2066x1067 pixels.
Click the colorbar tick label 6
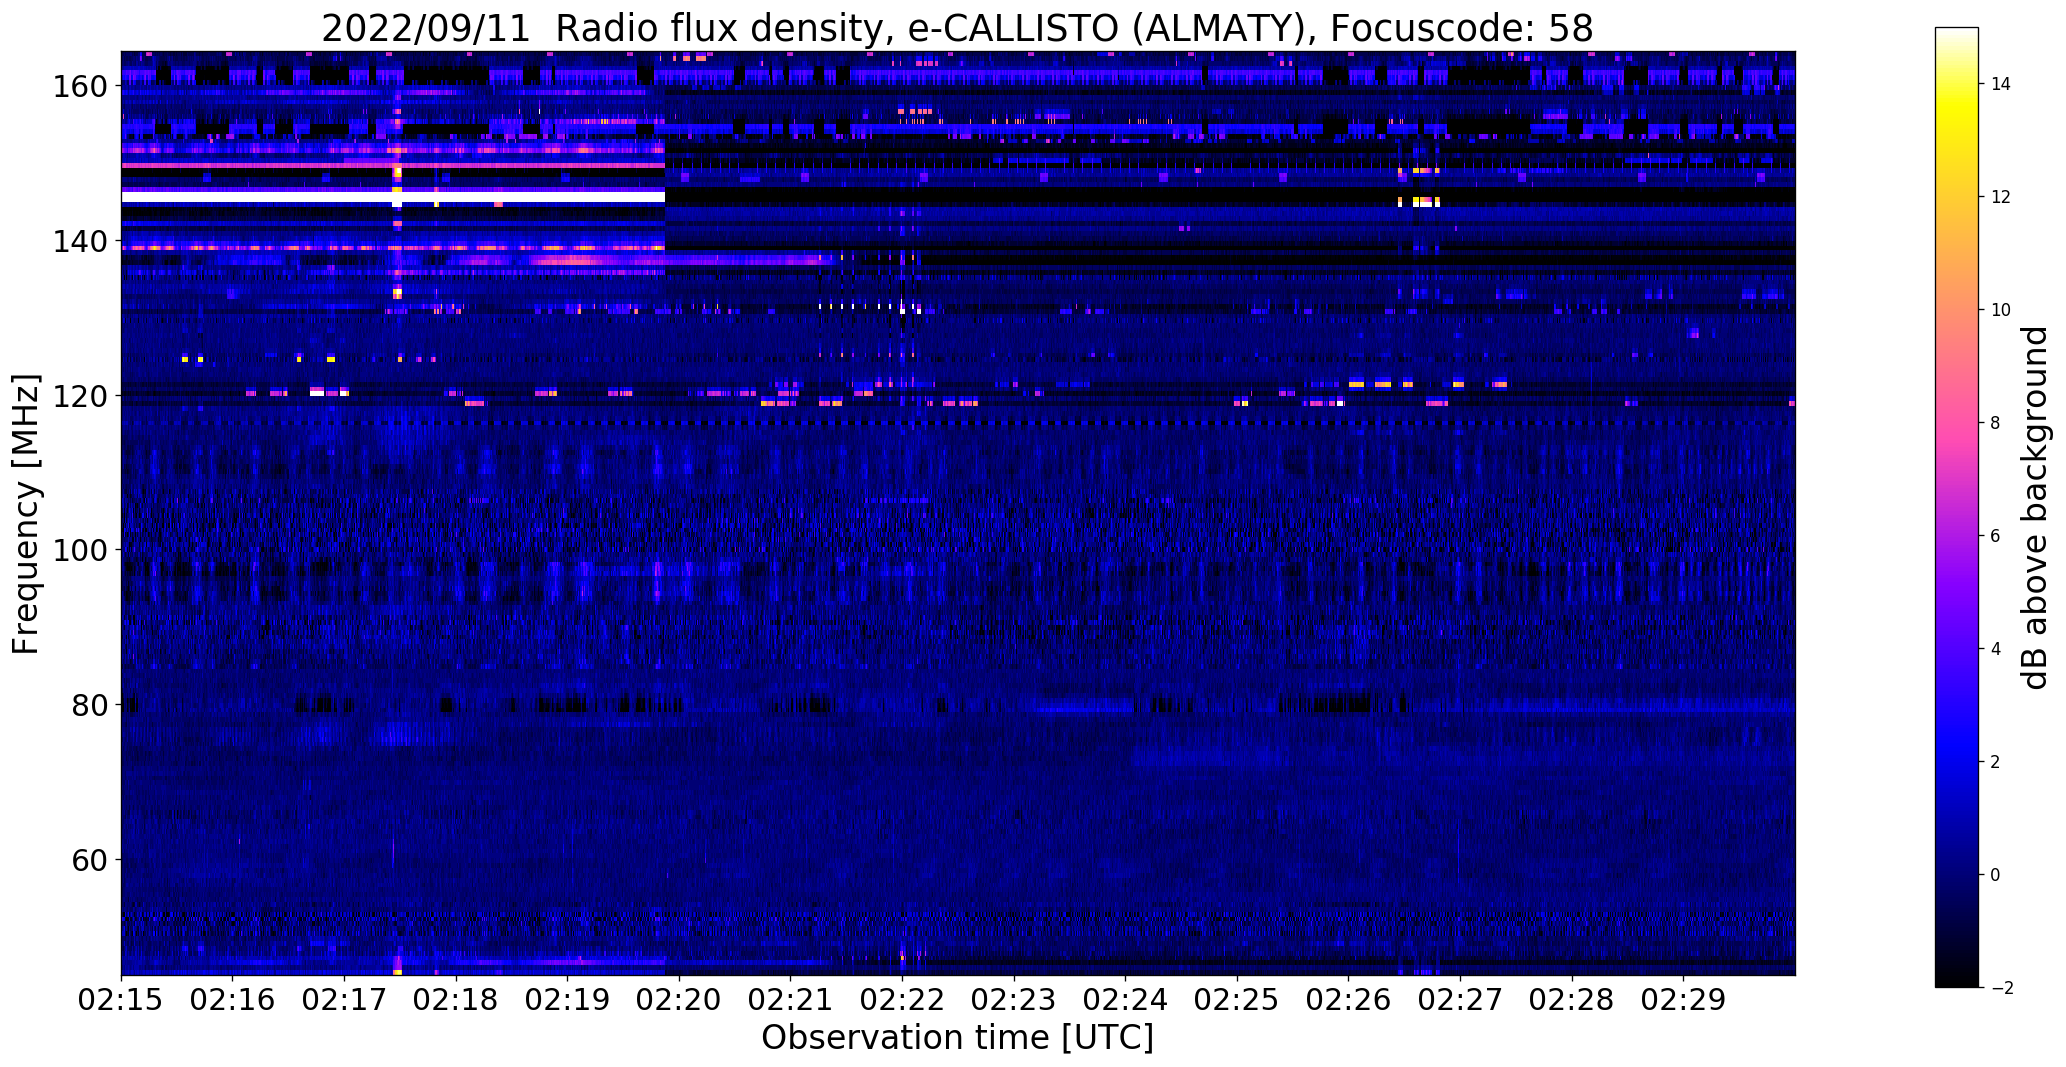[1996, 536]
